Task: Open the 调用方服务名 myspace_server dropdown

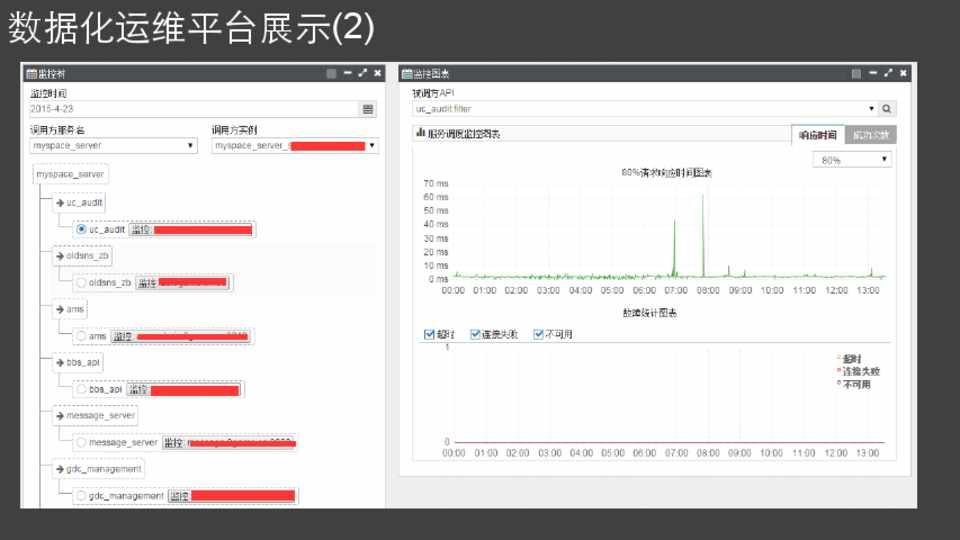Action: tap(114, 146)
